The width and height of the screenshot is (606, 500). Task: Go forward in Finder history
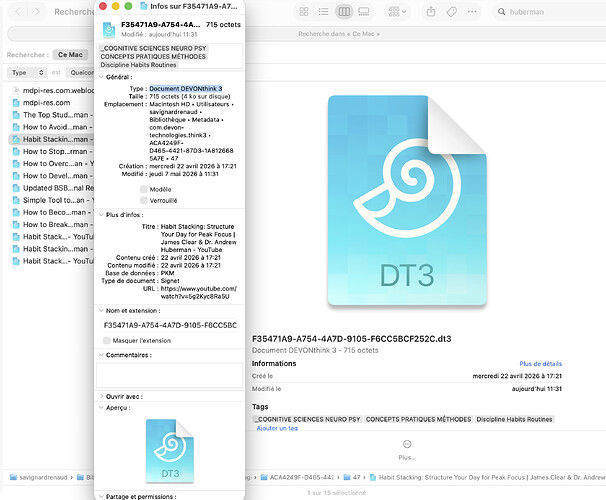pos(37,12)
